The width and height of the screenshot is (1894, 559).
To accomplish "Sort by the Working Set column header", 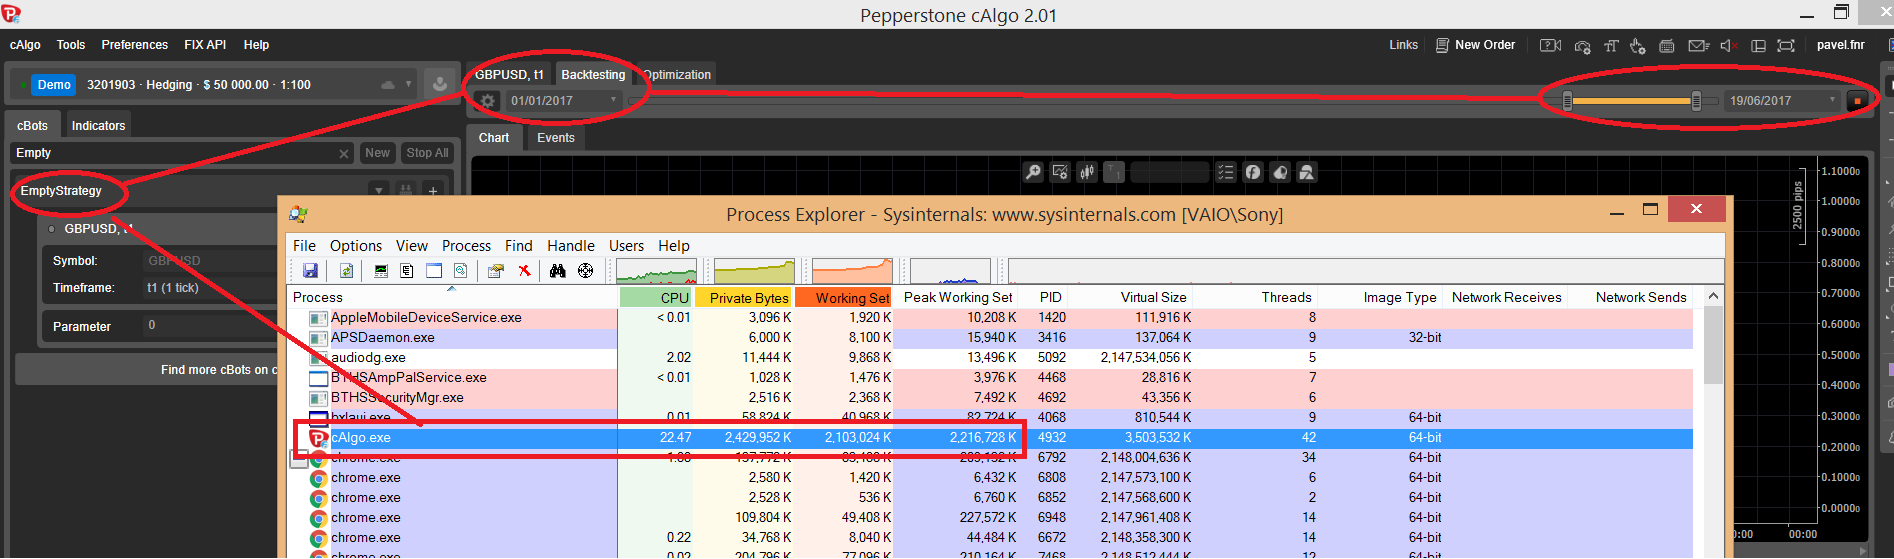I will [x=844, y=298].
